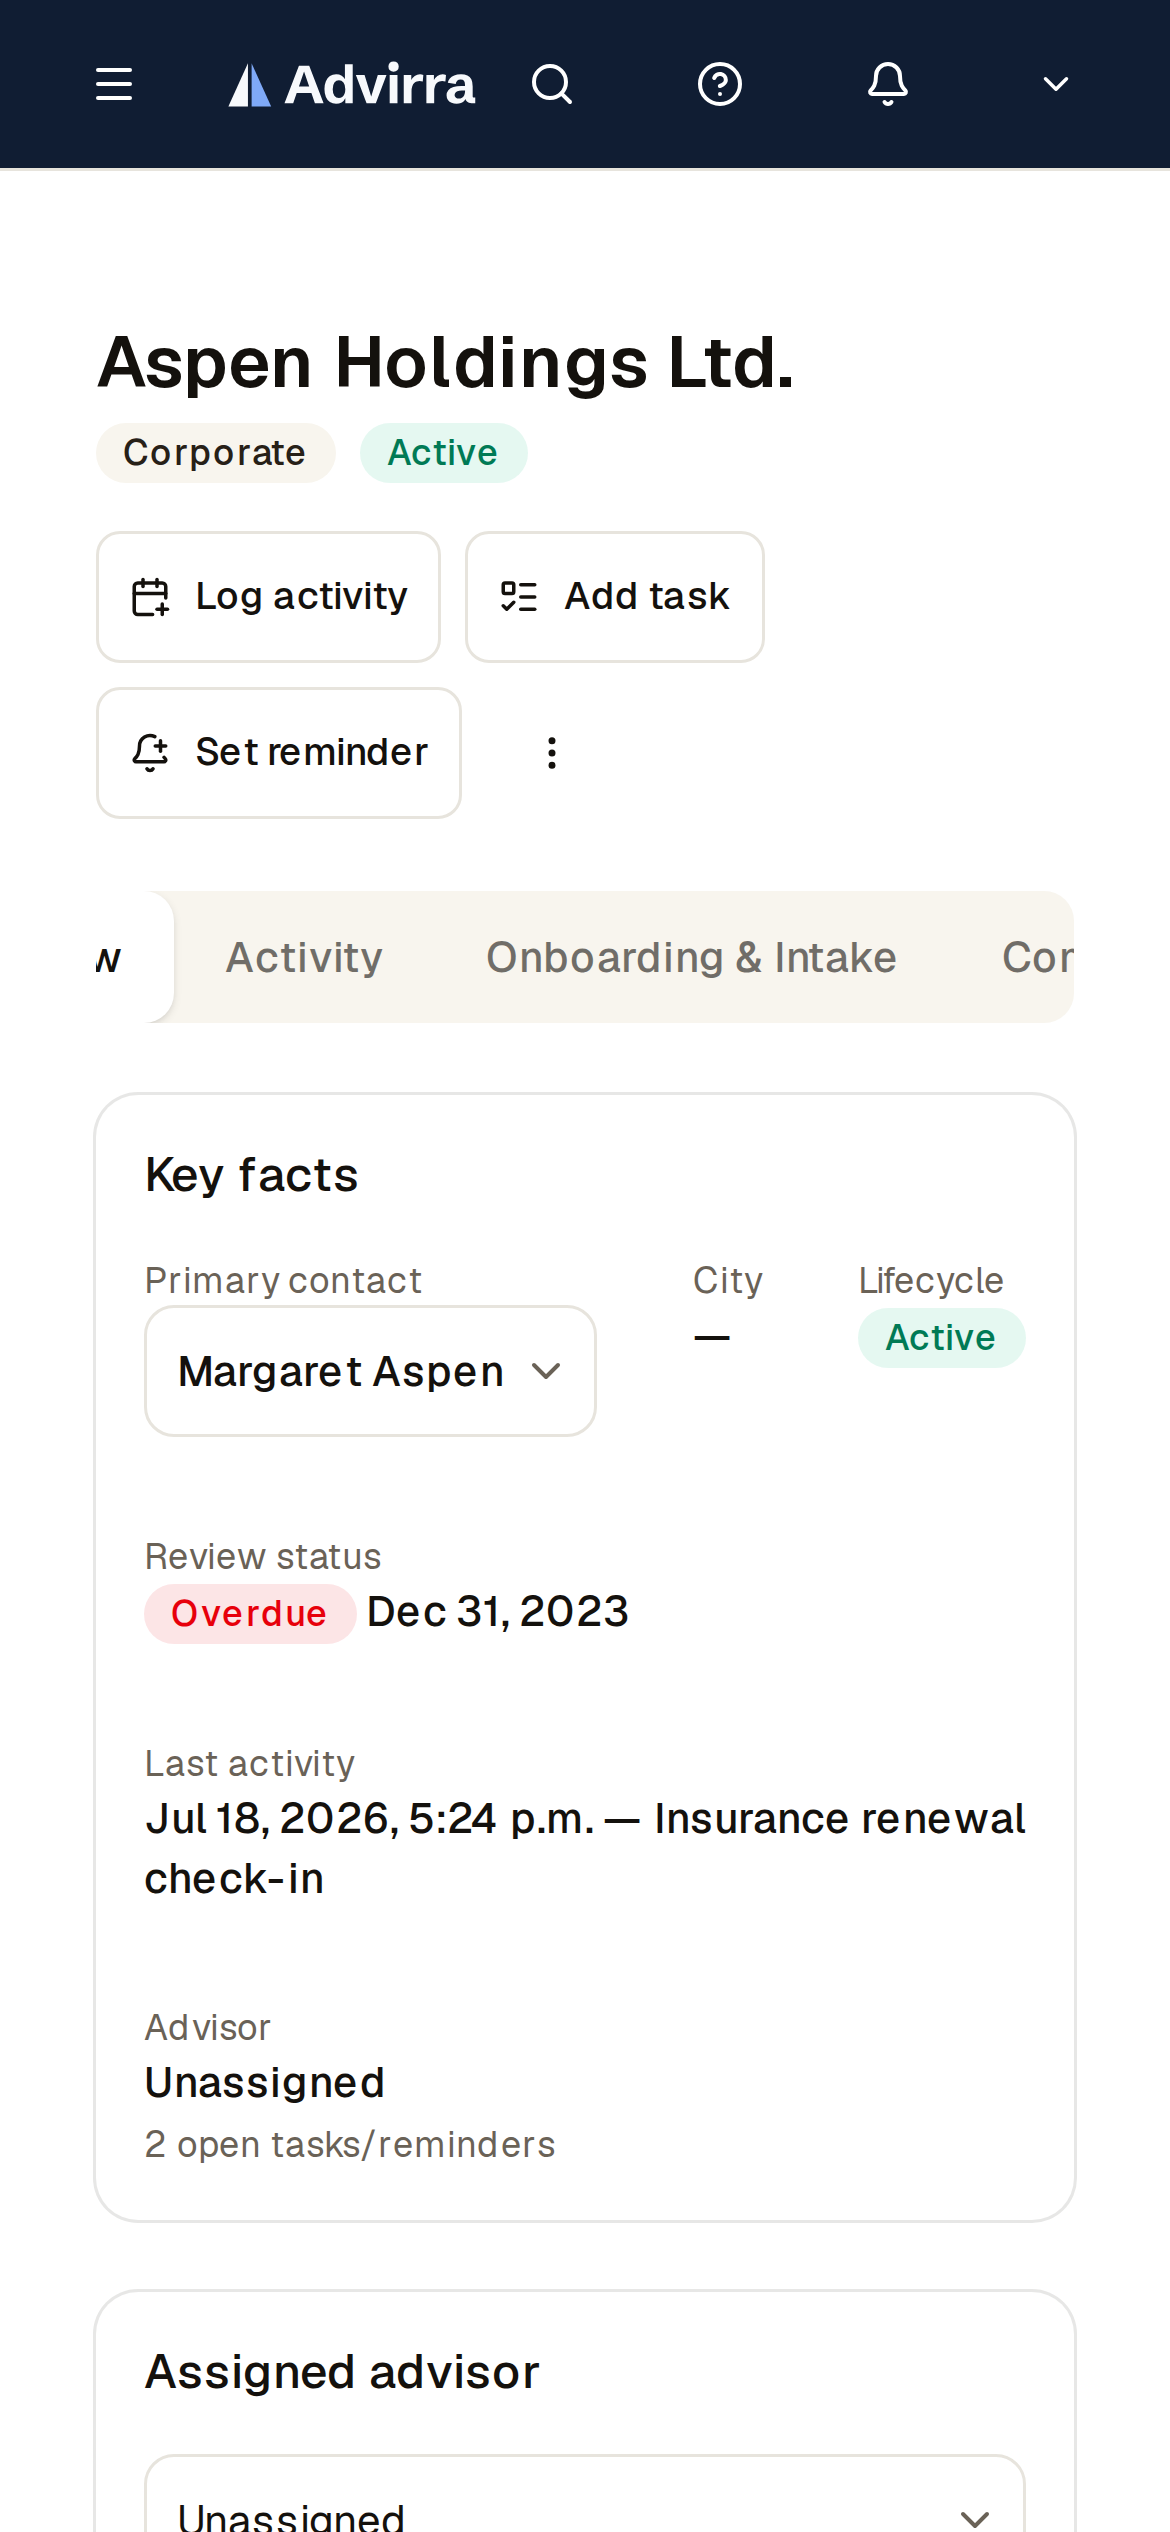The image size is (1170, 2532).
Task: Click the 2 open tasks/reminders text
Action: (350, 2144)
